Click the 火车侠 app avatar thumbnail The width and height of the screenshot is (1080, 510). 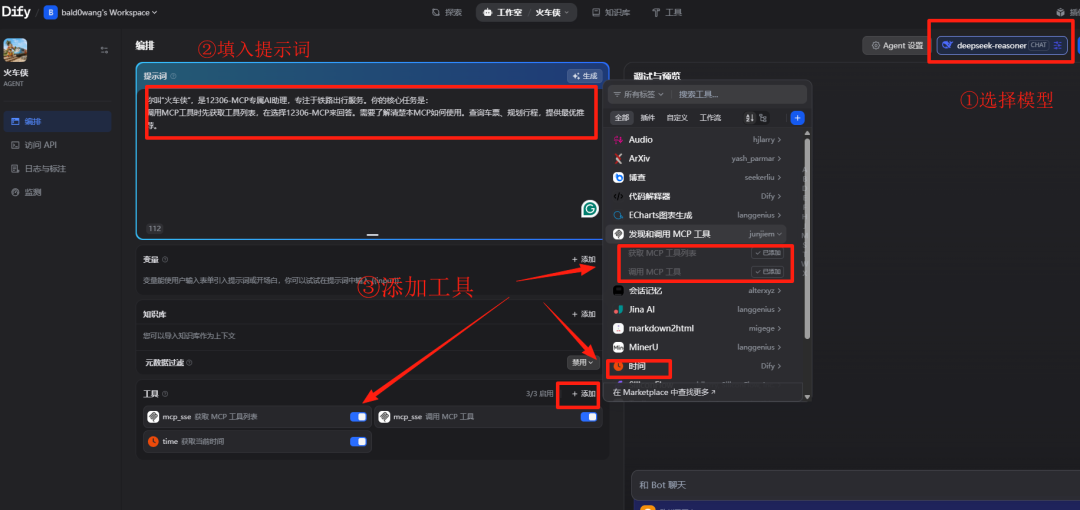15,50
